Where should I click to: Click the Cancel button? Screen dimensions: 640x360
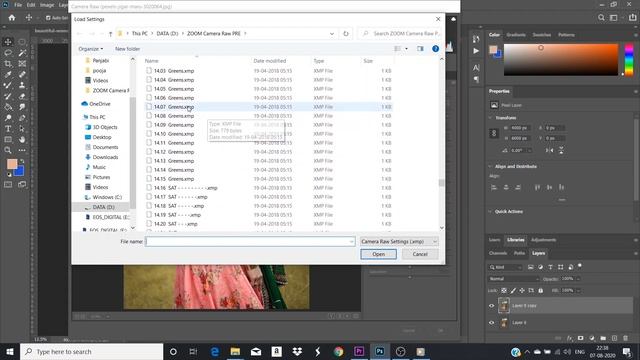pos(420,254)
